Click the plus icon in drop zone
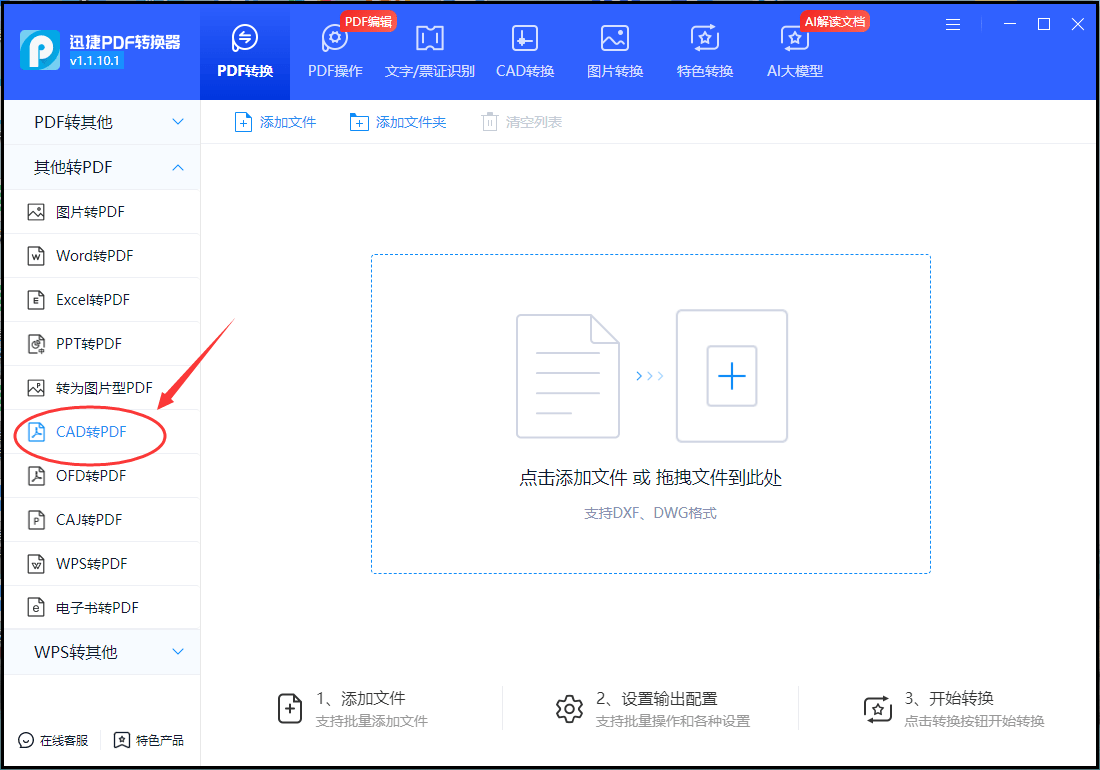This screenshot has width=1100, height=770. 732,376
